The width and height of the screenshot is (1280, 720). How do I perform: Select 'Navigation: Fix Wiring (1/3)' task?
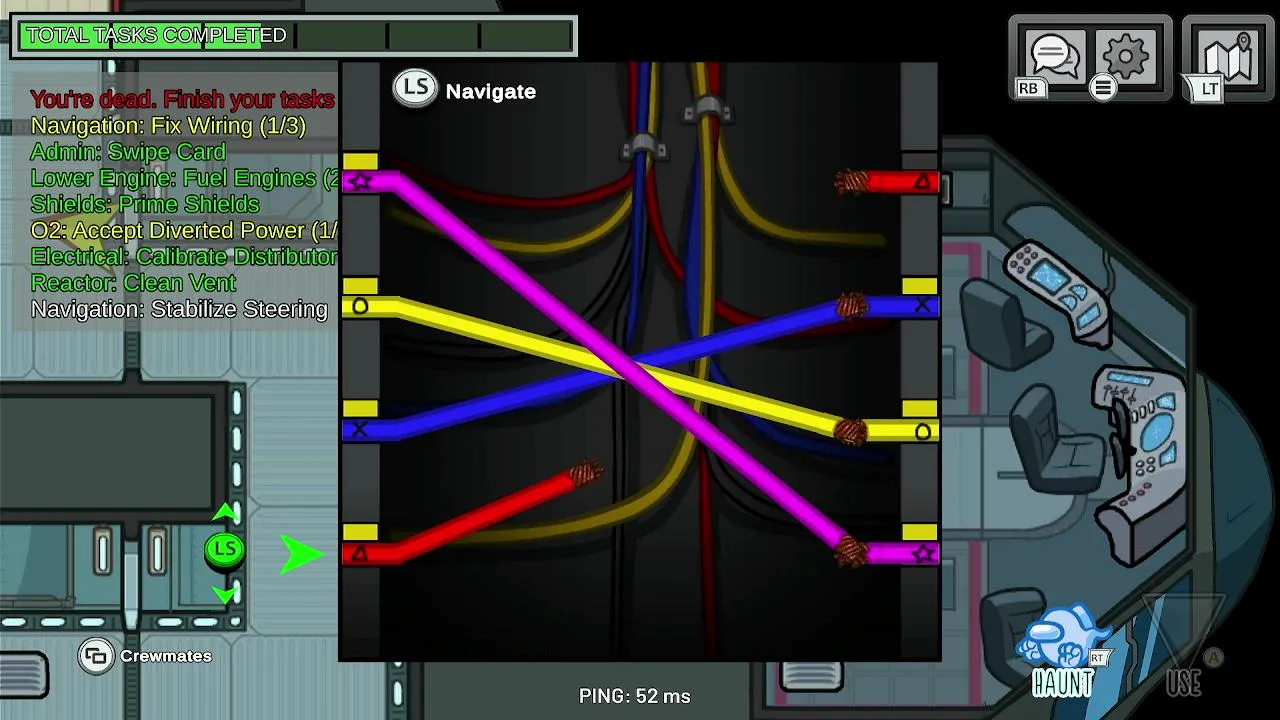click(168, 126)
